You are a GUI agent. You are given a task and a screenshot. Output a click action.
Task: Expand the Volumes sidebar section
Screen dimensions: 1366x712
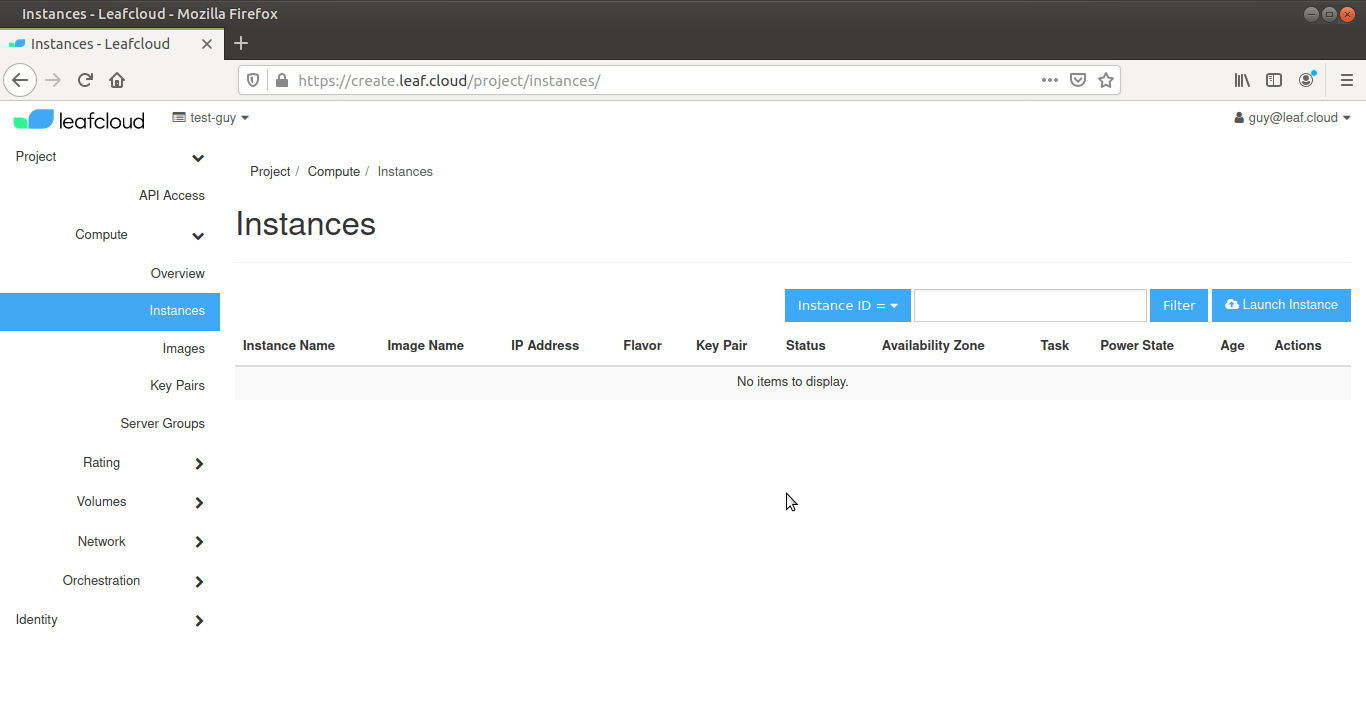pos(110,502)
